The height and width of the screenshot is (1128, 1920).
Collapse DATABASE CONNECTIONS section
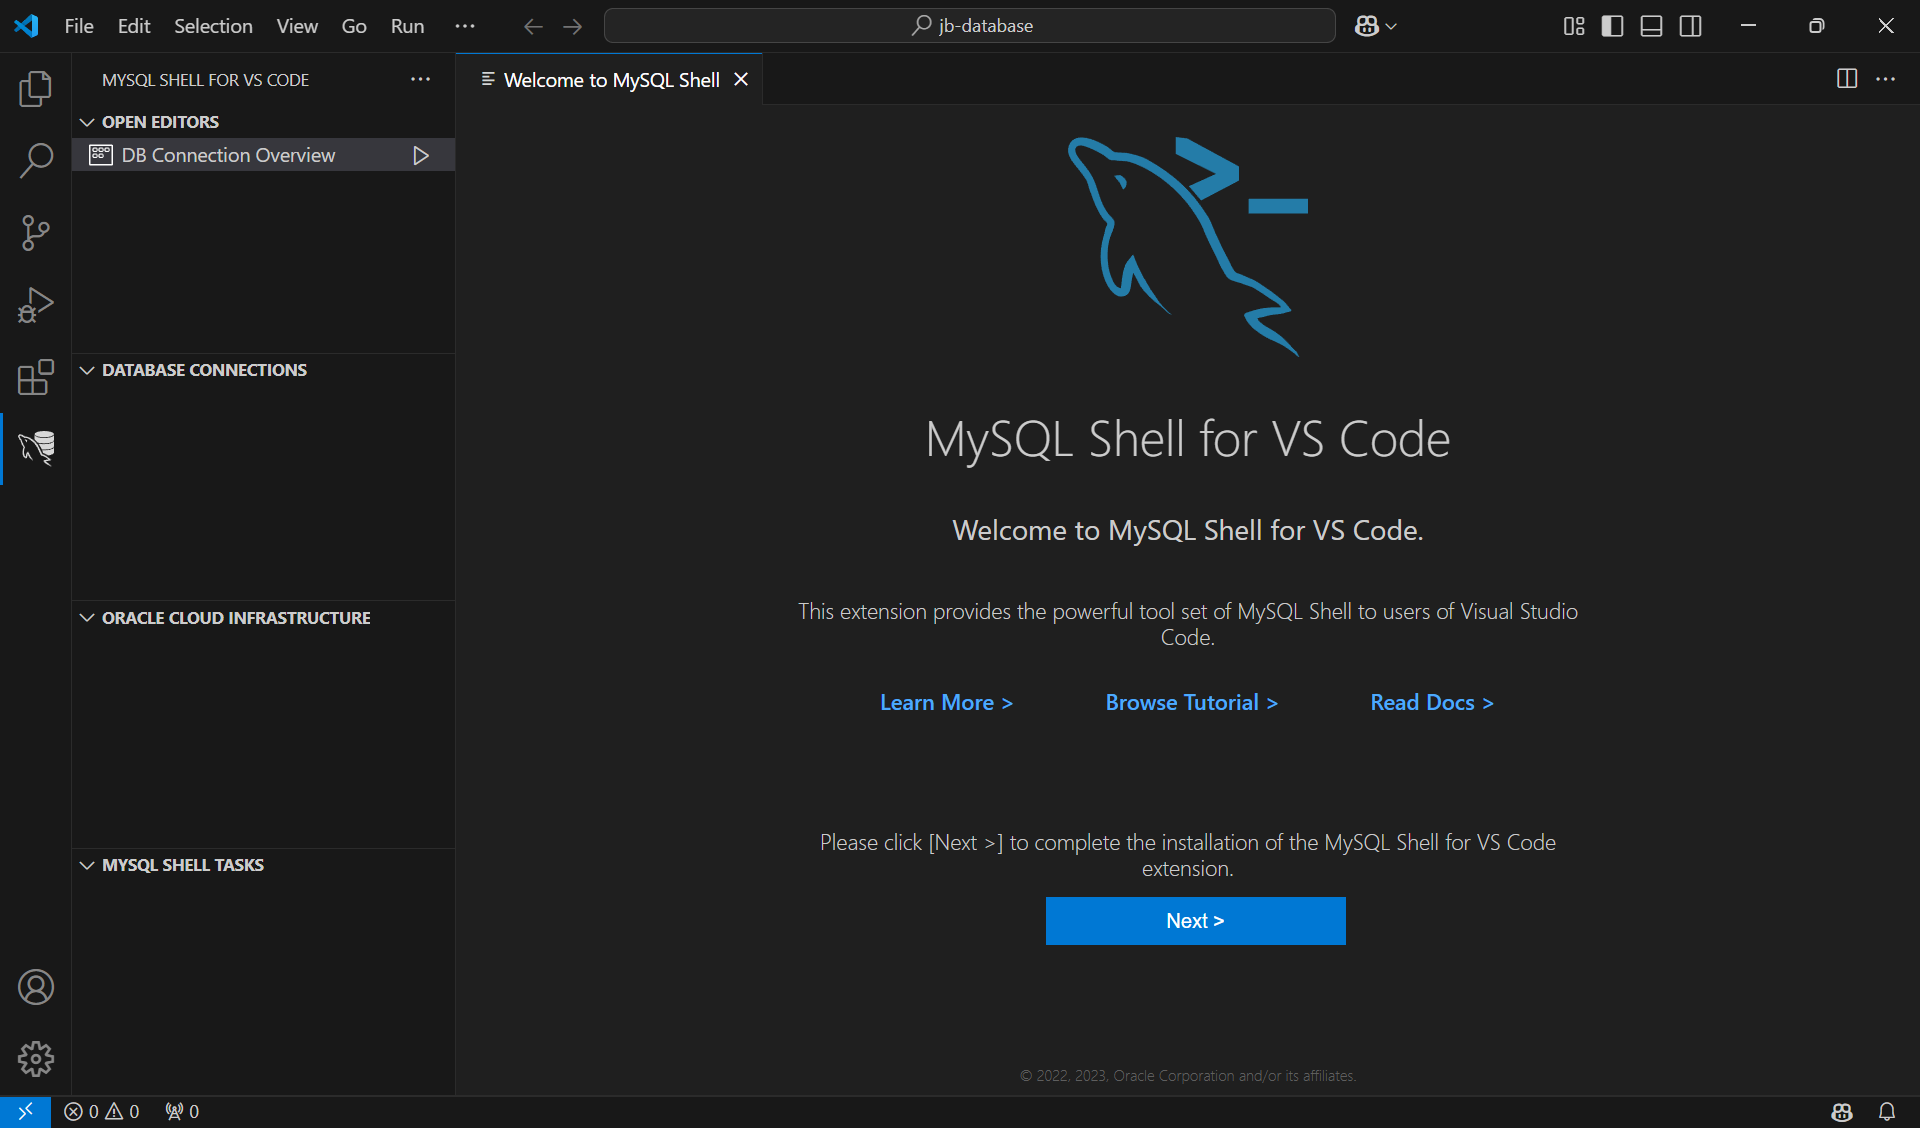tap(86, 370)
